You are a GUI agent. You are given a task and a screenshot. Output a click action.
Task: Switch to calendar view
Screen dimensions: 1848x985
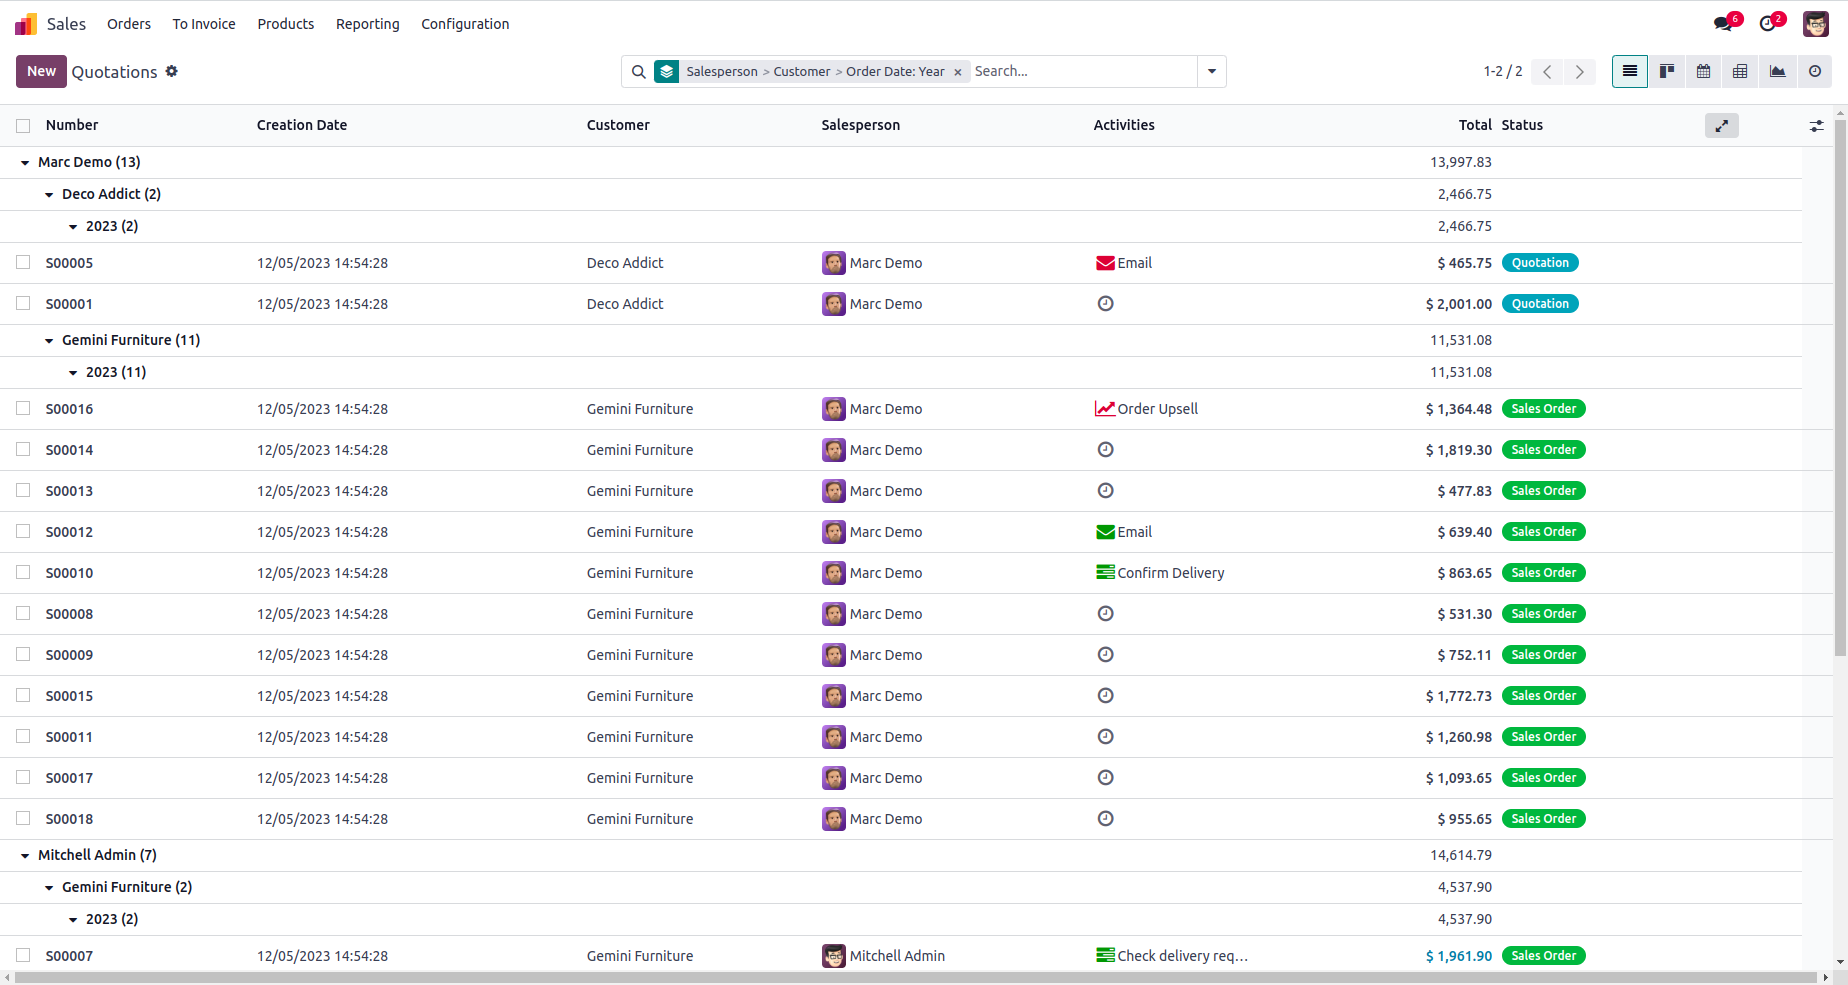(x=1704, y=71)
